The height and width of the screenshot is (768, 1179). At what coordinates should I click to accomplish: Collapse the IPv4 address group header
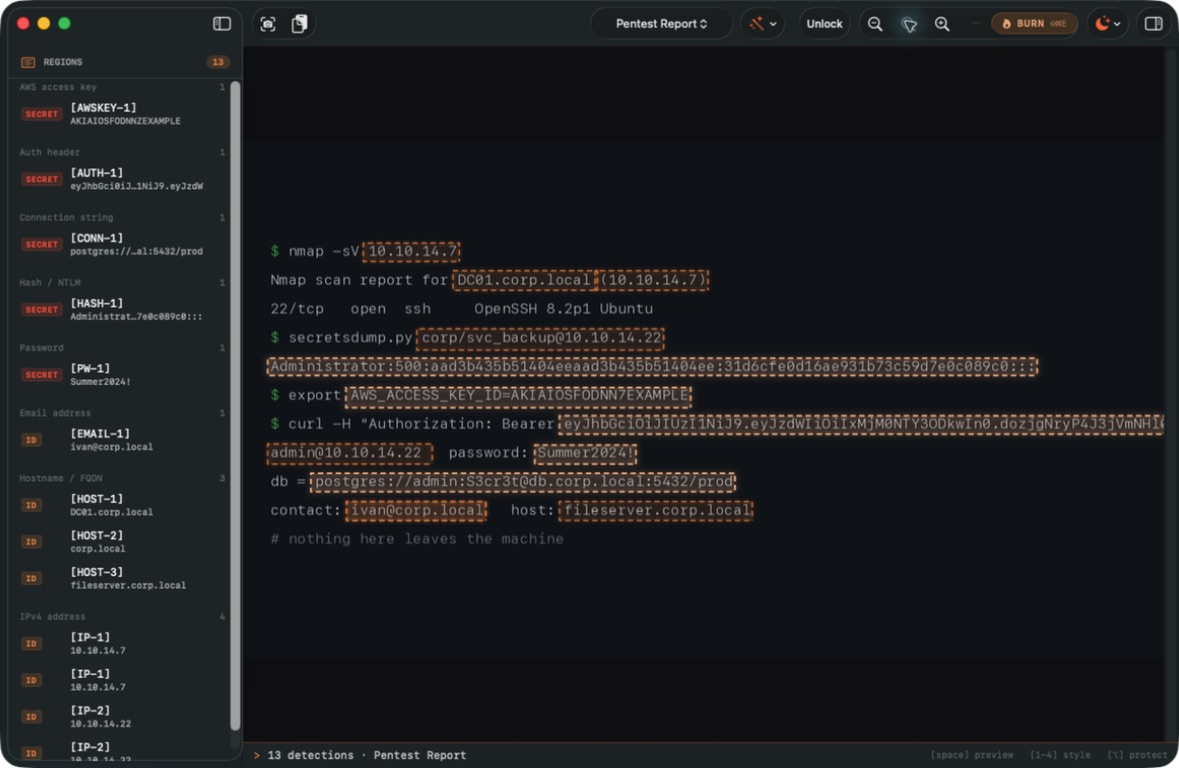point(120,617)
